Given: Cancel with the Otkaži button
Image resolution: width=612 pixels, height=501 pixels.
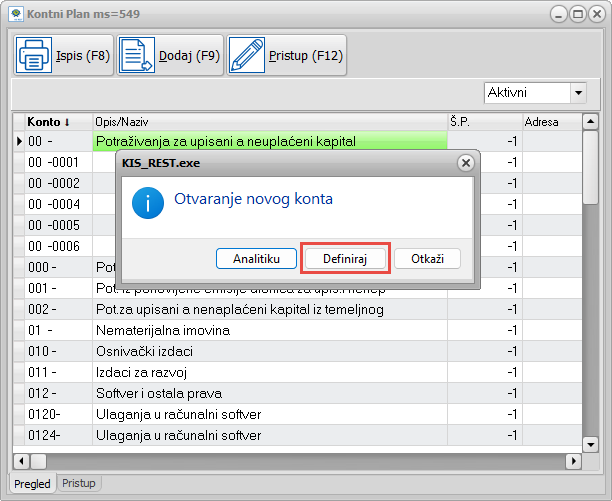Looking at the screenshot, I should coord(427,258).
